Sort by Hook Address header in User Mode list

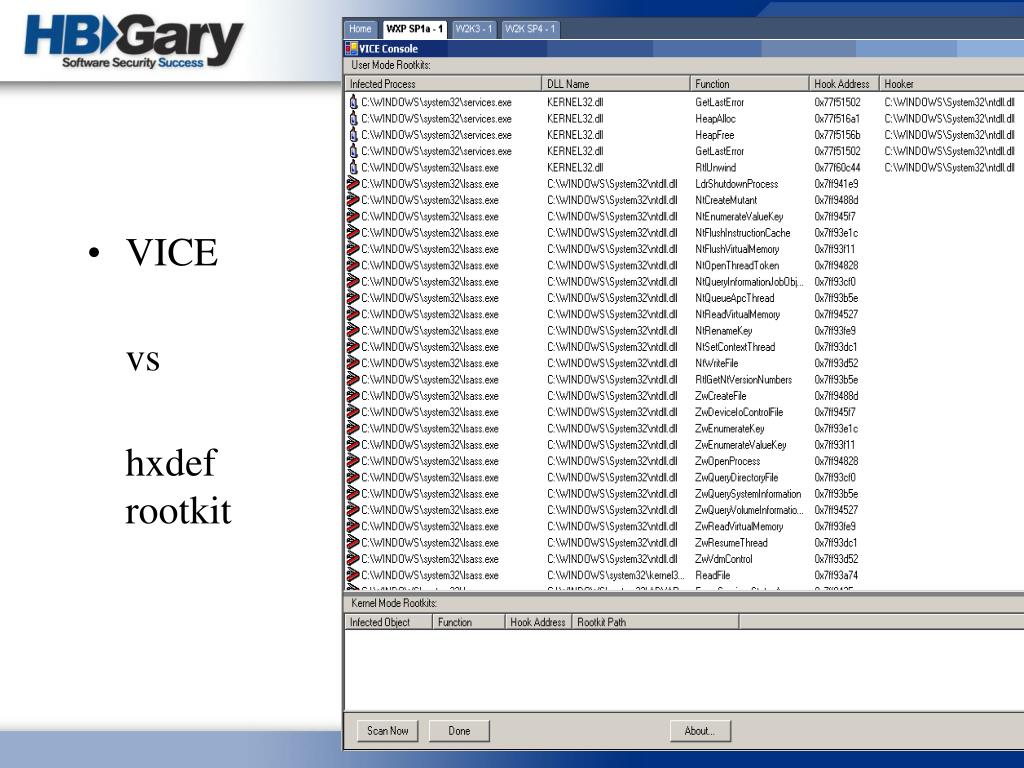[844, 84]
